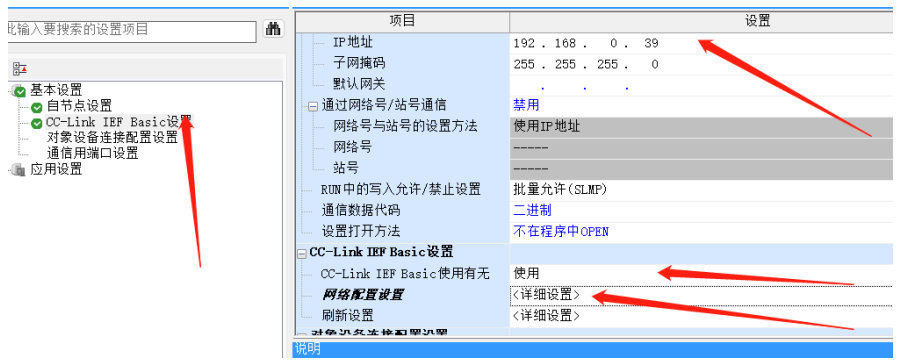The image size is (907, 364).
Task: Collapse 通过网络号/站号通信 group
Action: pyautogui.click(x=313, y=106)
